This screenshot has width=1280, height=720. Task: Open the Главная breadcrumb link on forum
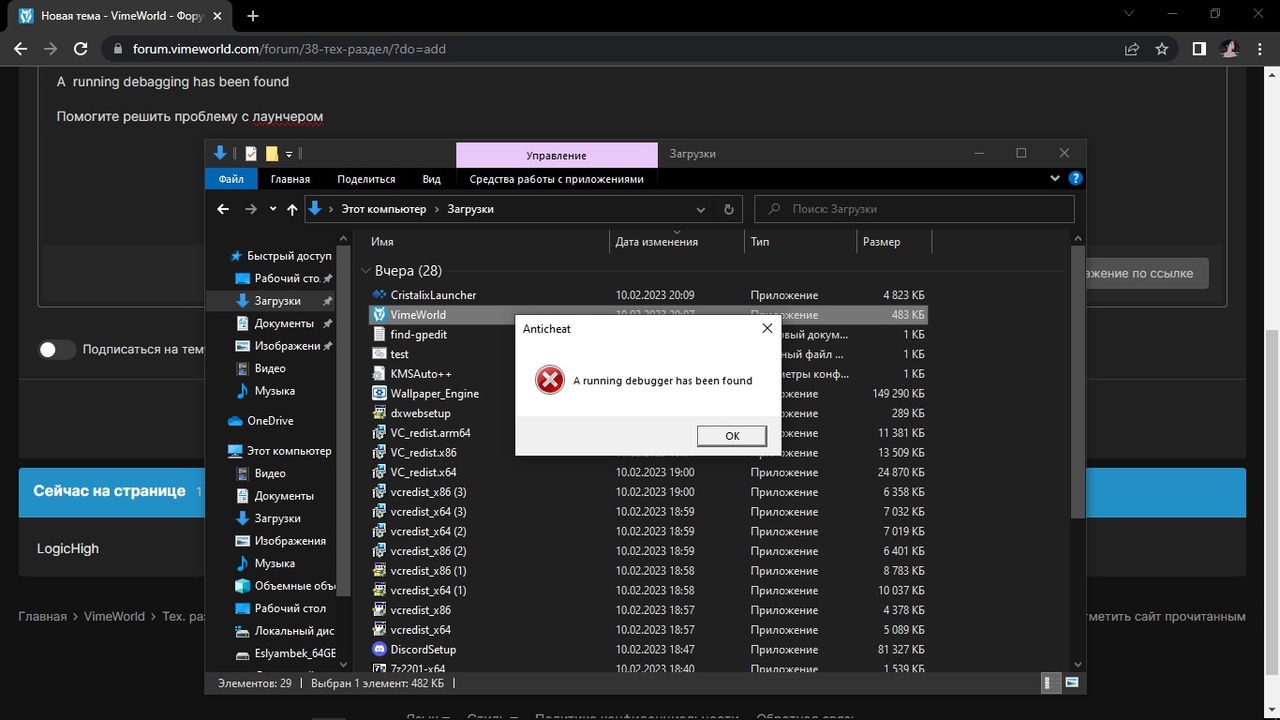pyautogui.click(x=42, y=616)
